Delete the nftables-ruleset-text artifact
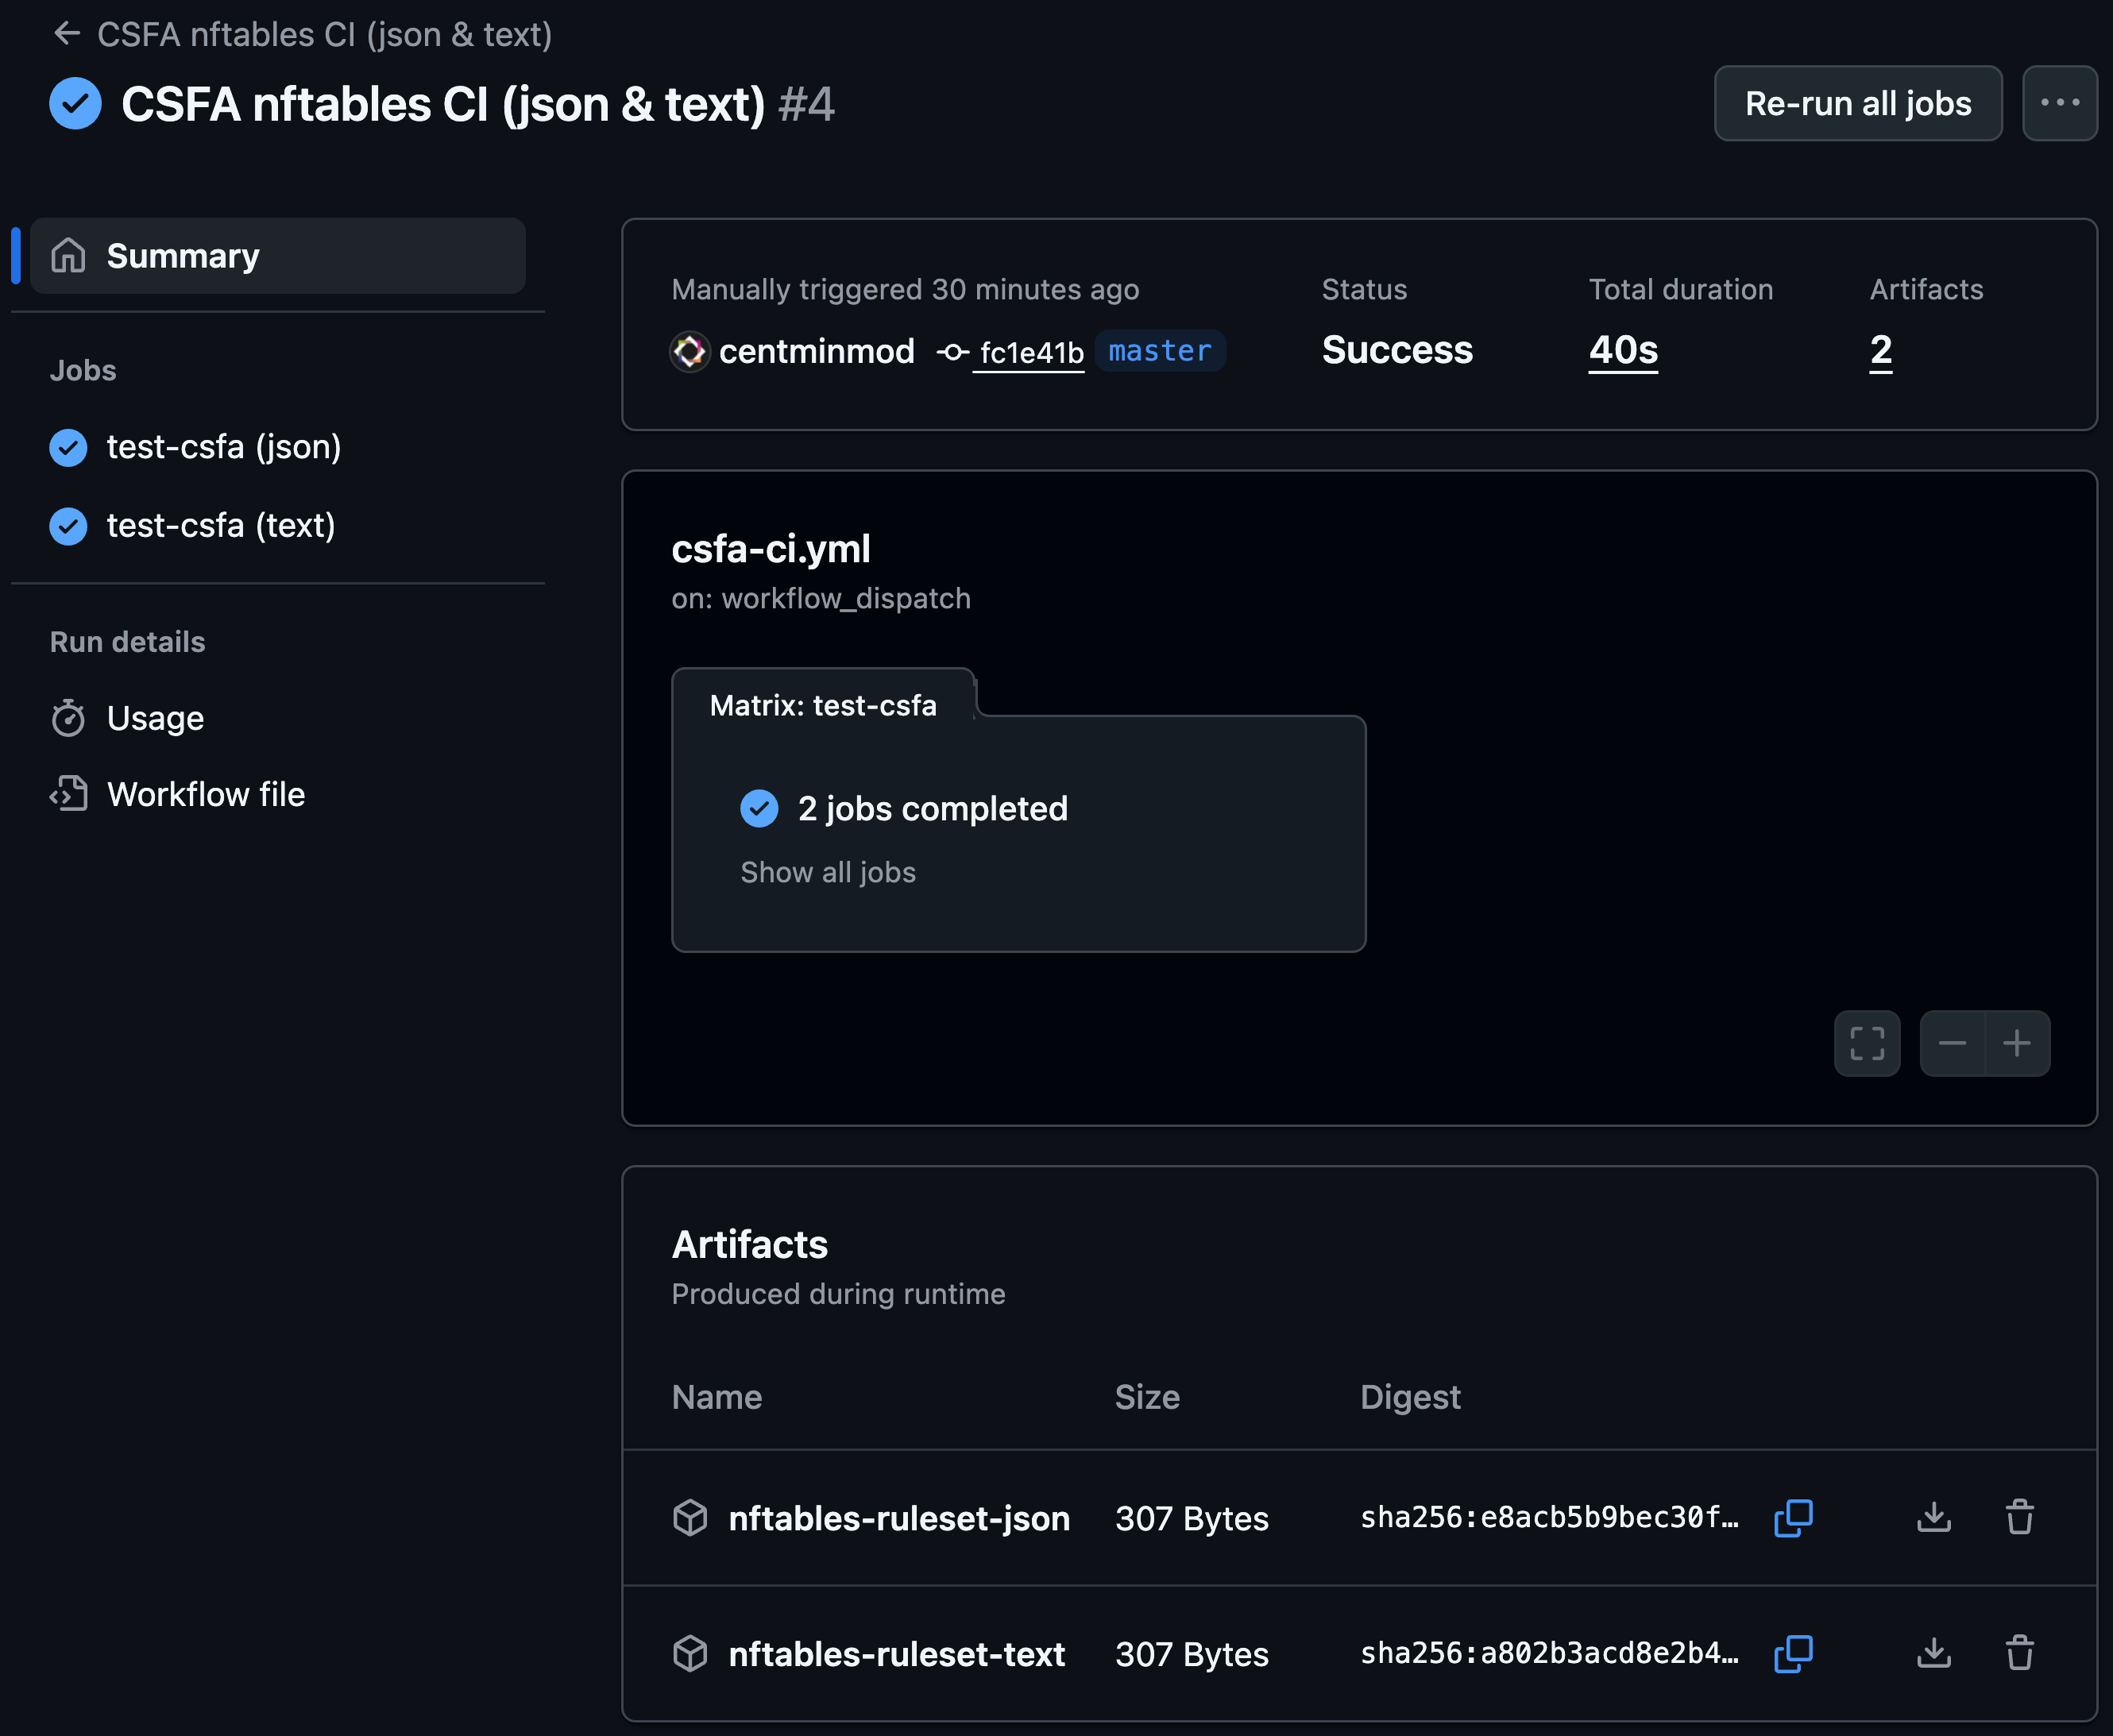 [2019, 1653]
